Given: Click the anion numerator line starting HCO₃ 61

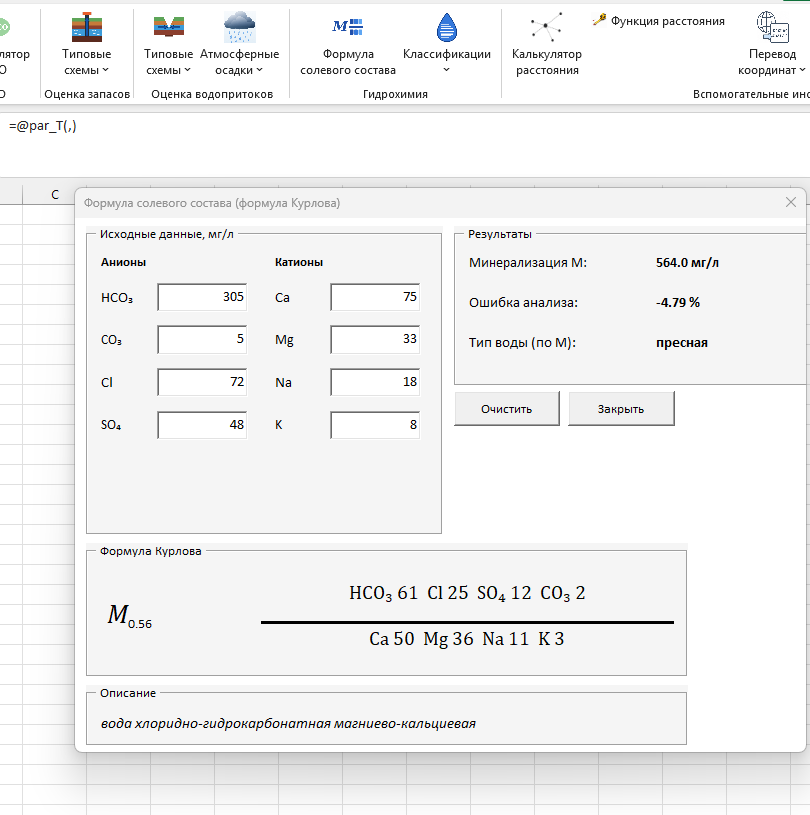Looking at the screenshot, I should pyautogui.click(x=467, y=593).
